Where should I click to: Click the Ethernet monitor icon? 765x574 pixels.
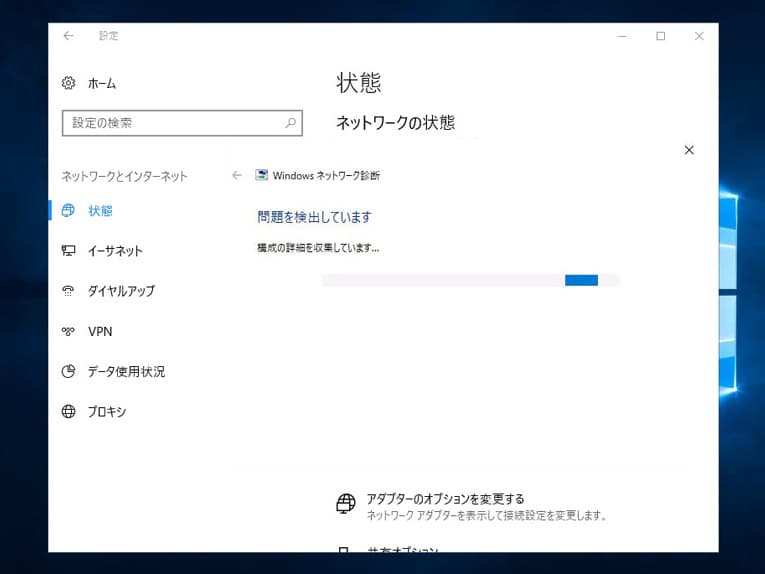(69, 251)
